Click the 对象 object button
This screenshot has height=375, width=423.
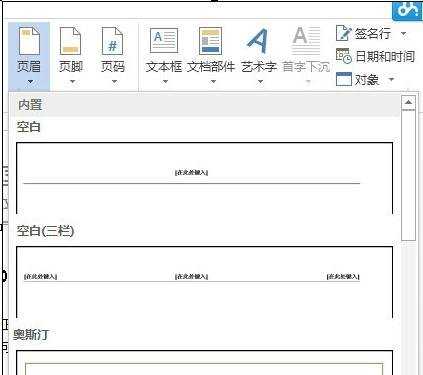tap(357, 79)
